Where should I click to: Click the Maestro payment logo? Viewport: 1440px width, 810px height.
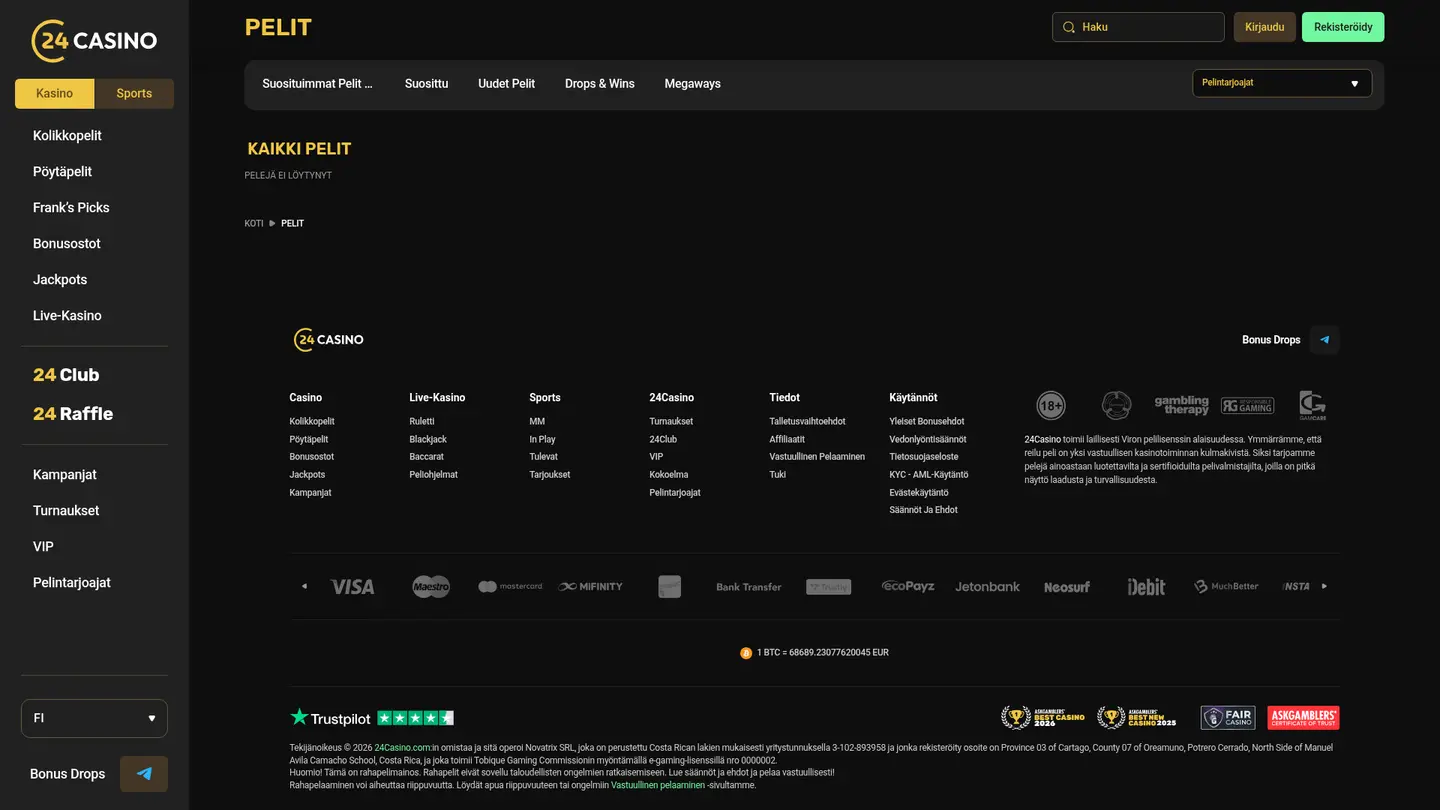[x=431, y=587]
